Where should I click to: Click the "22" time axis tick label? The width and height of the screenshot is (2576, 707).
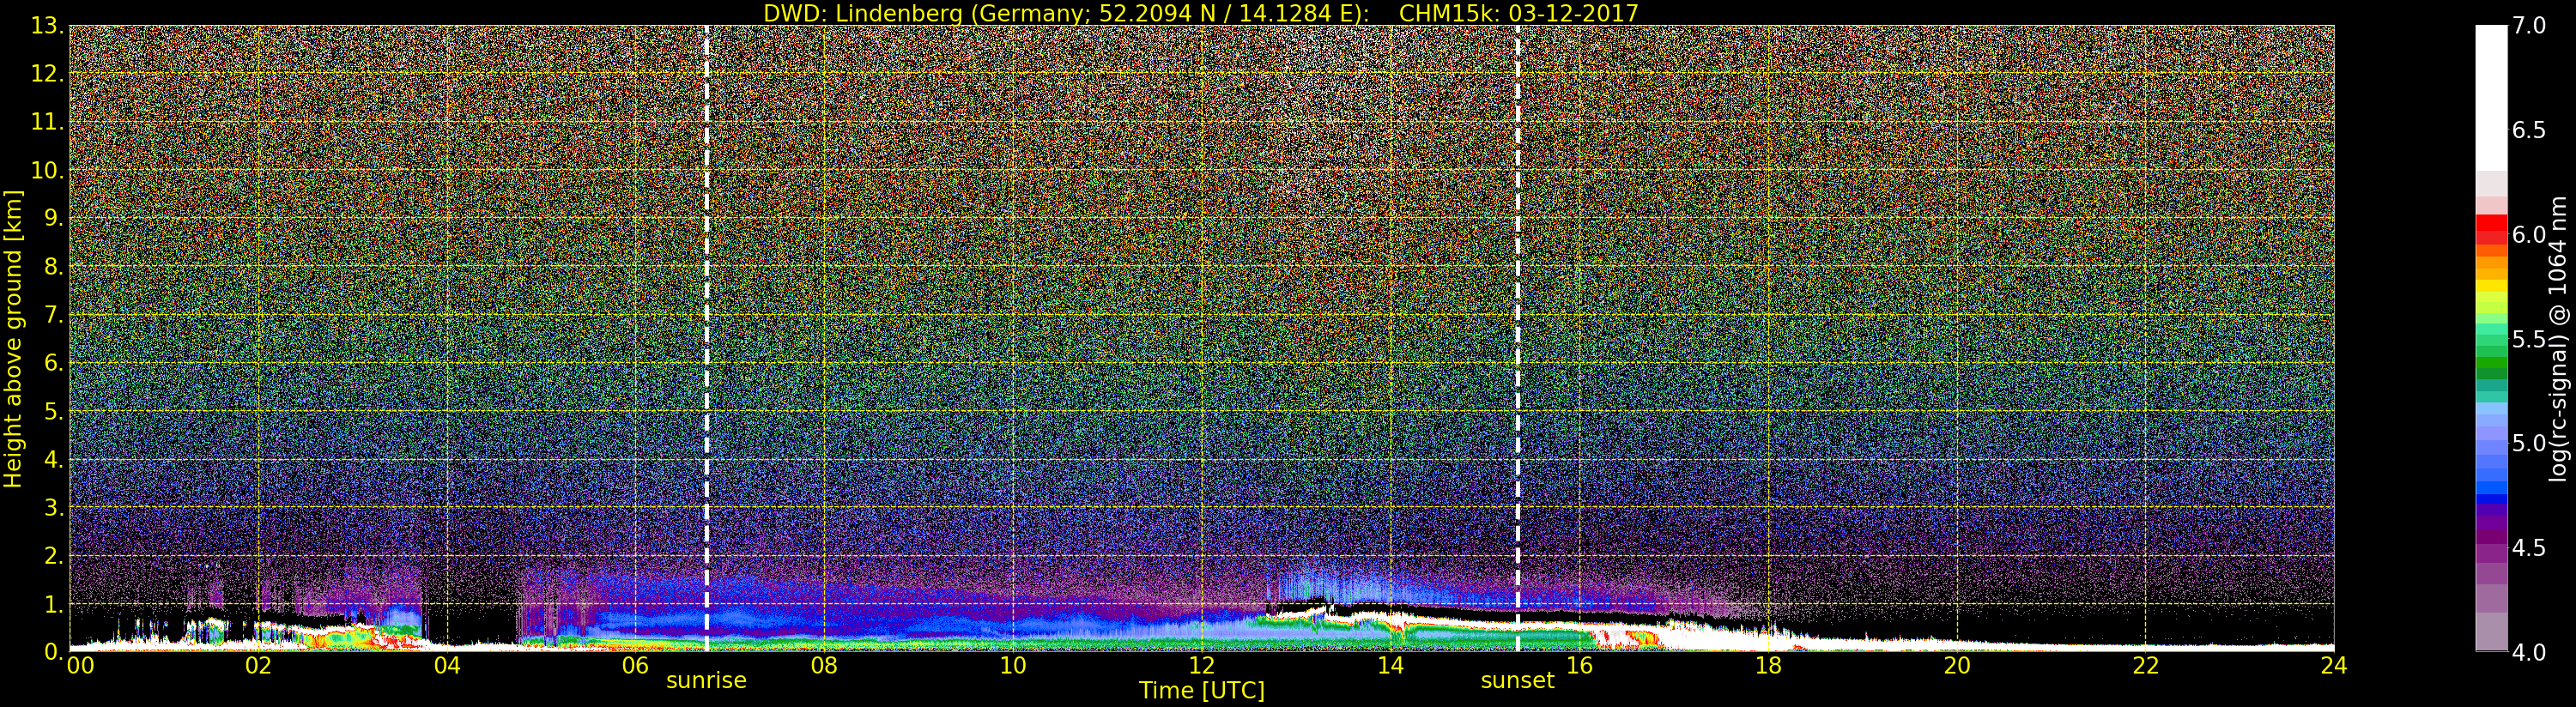point(2146,666)
